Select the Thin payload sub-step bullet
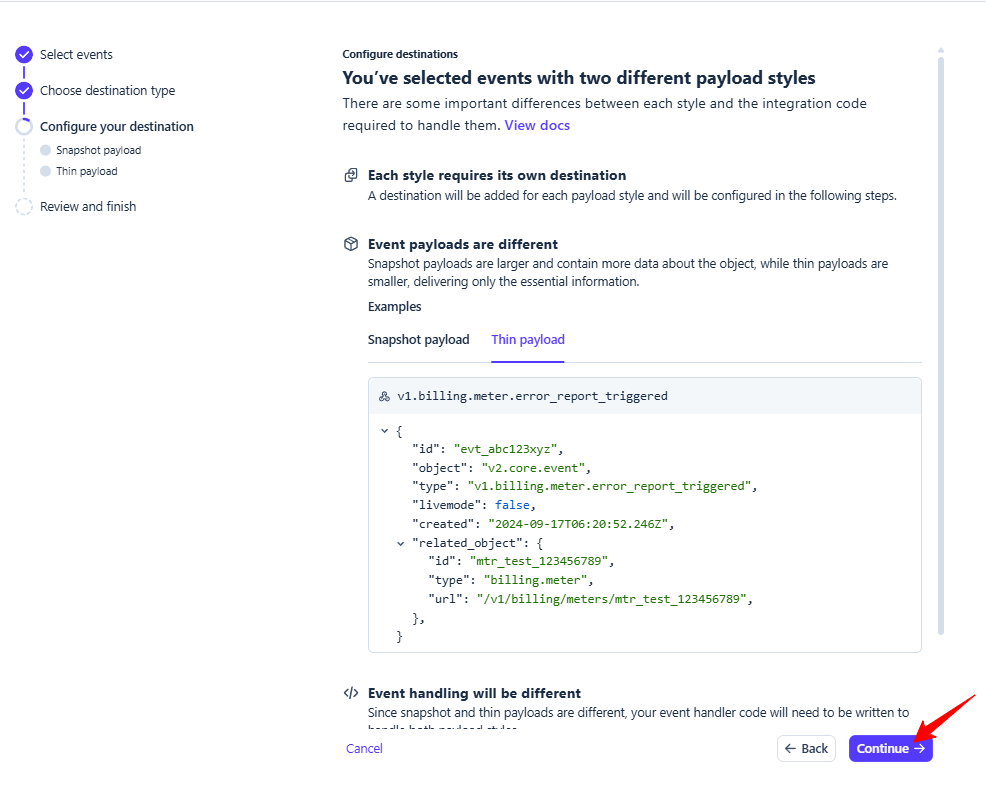The image size is (986, 787). [45, 171]
